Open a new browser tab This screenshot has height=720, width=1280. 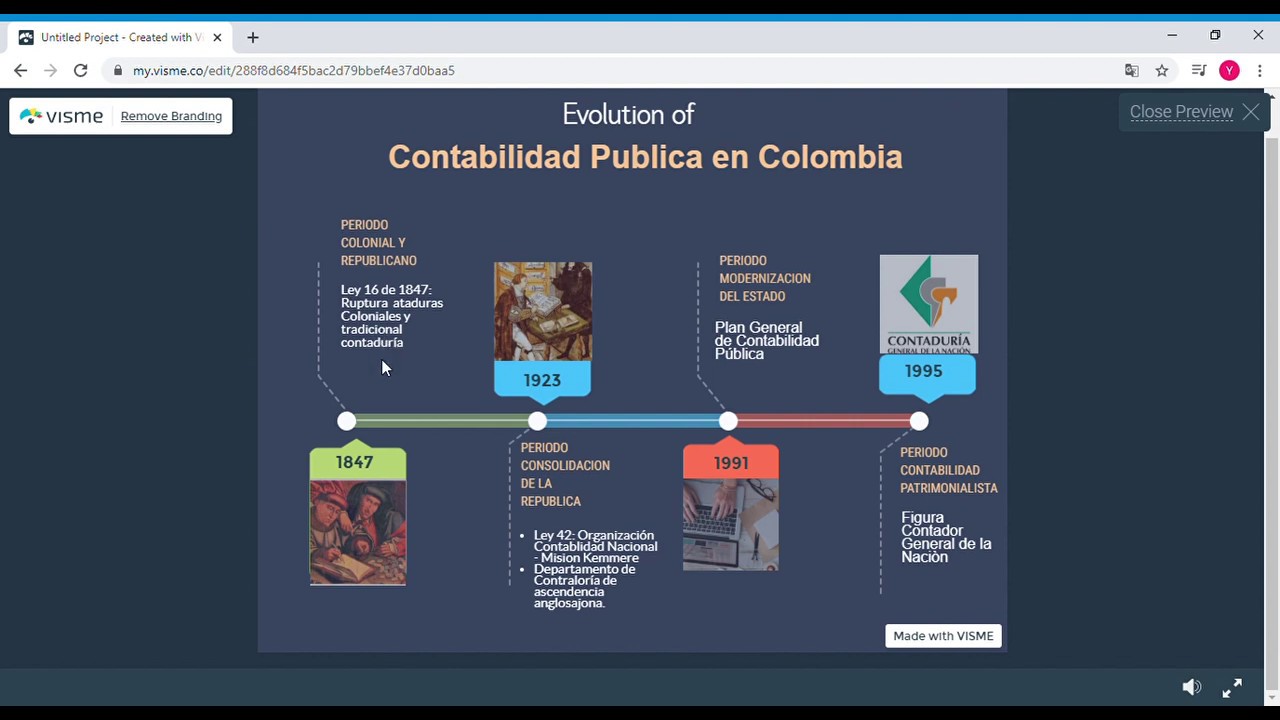[x=253, y=37]
